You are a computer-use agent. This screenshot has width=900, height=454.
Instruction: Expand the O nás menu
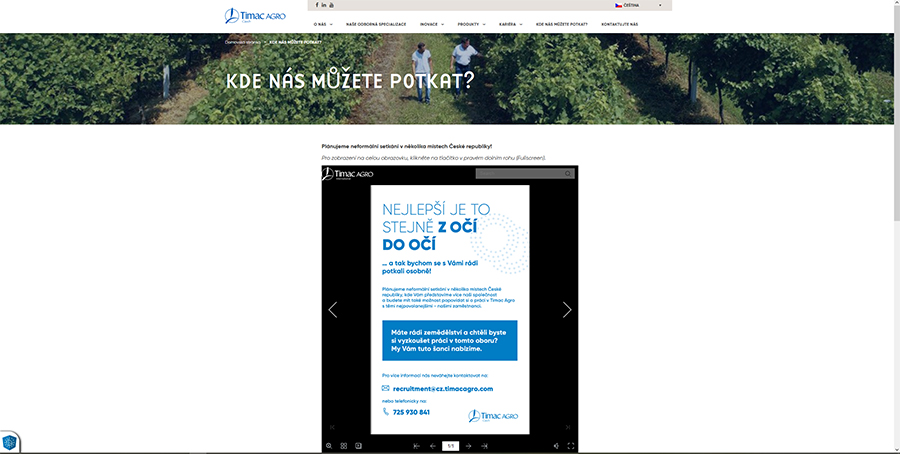[322, 23]
